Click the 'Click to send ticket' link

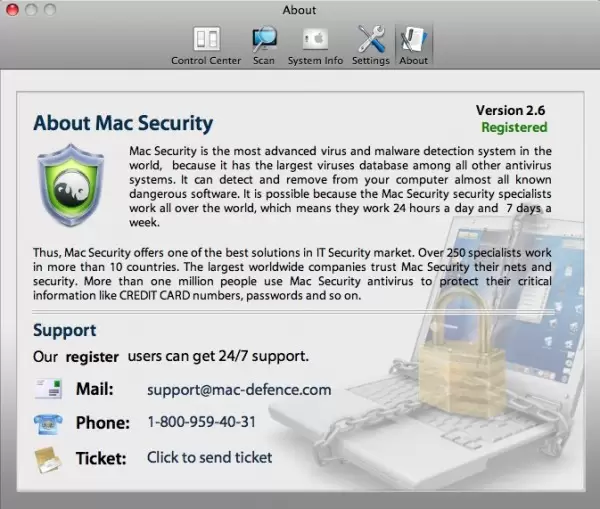tap(209, 458)
